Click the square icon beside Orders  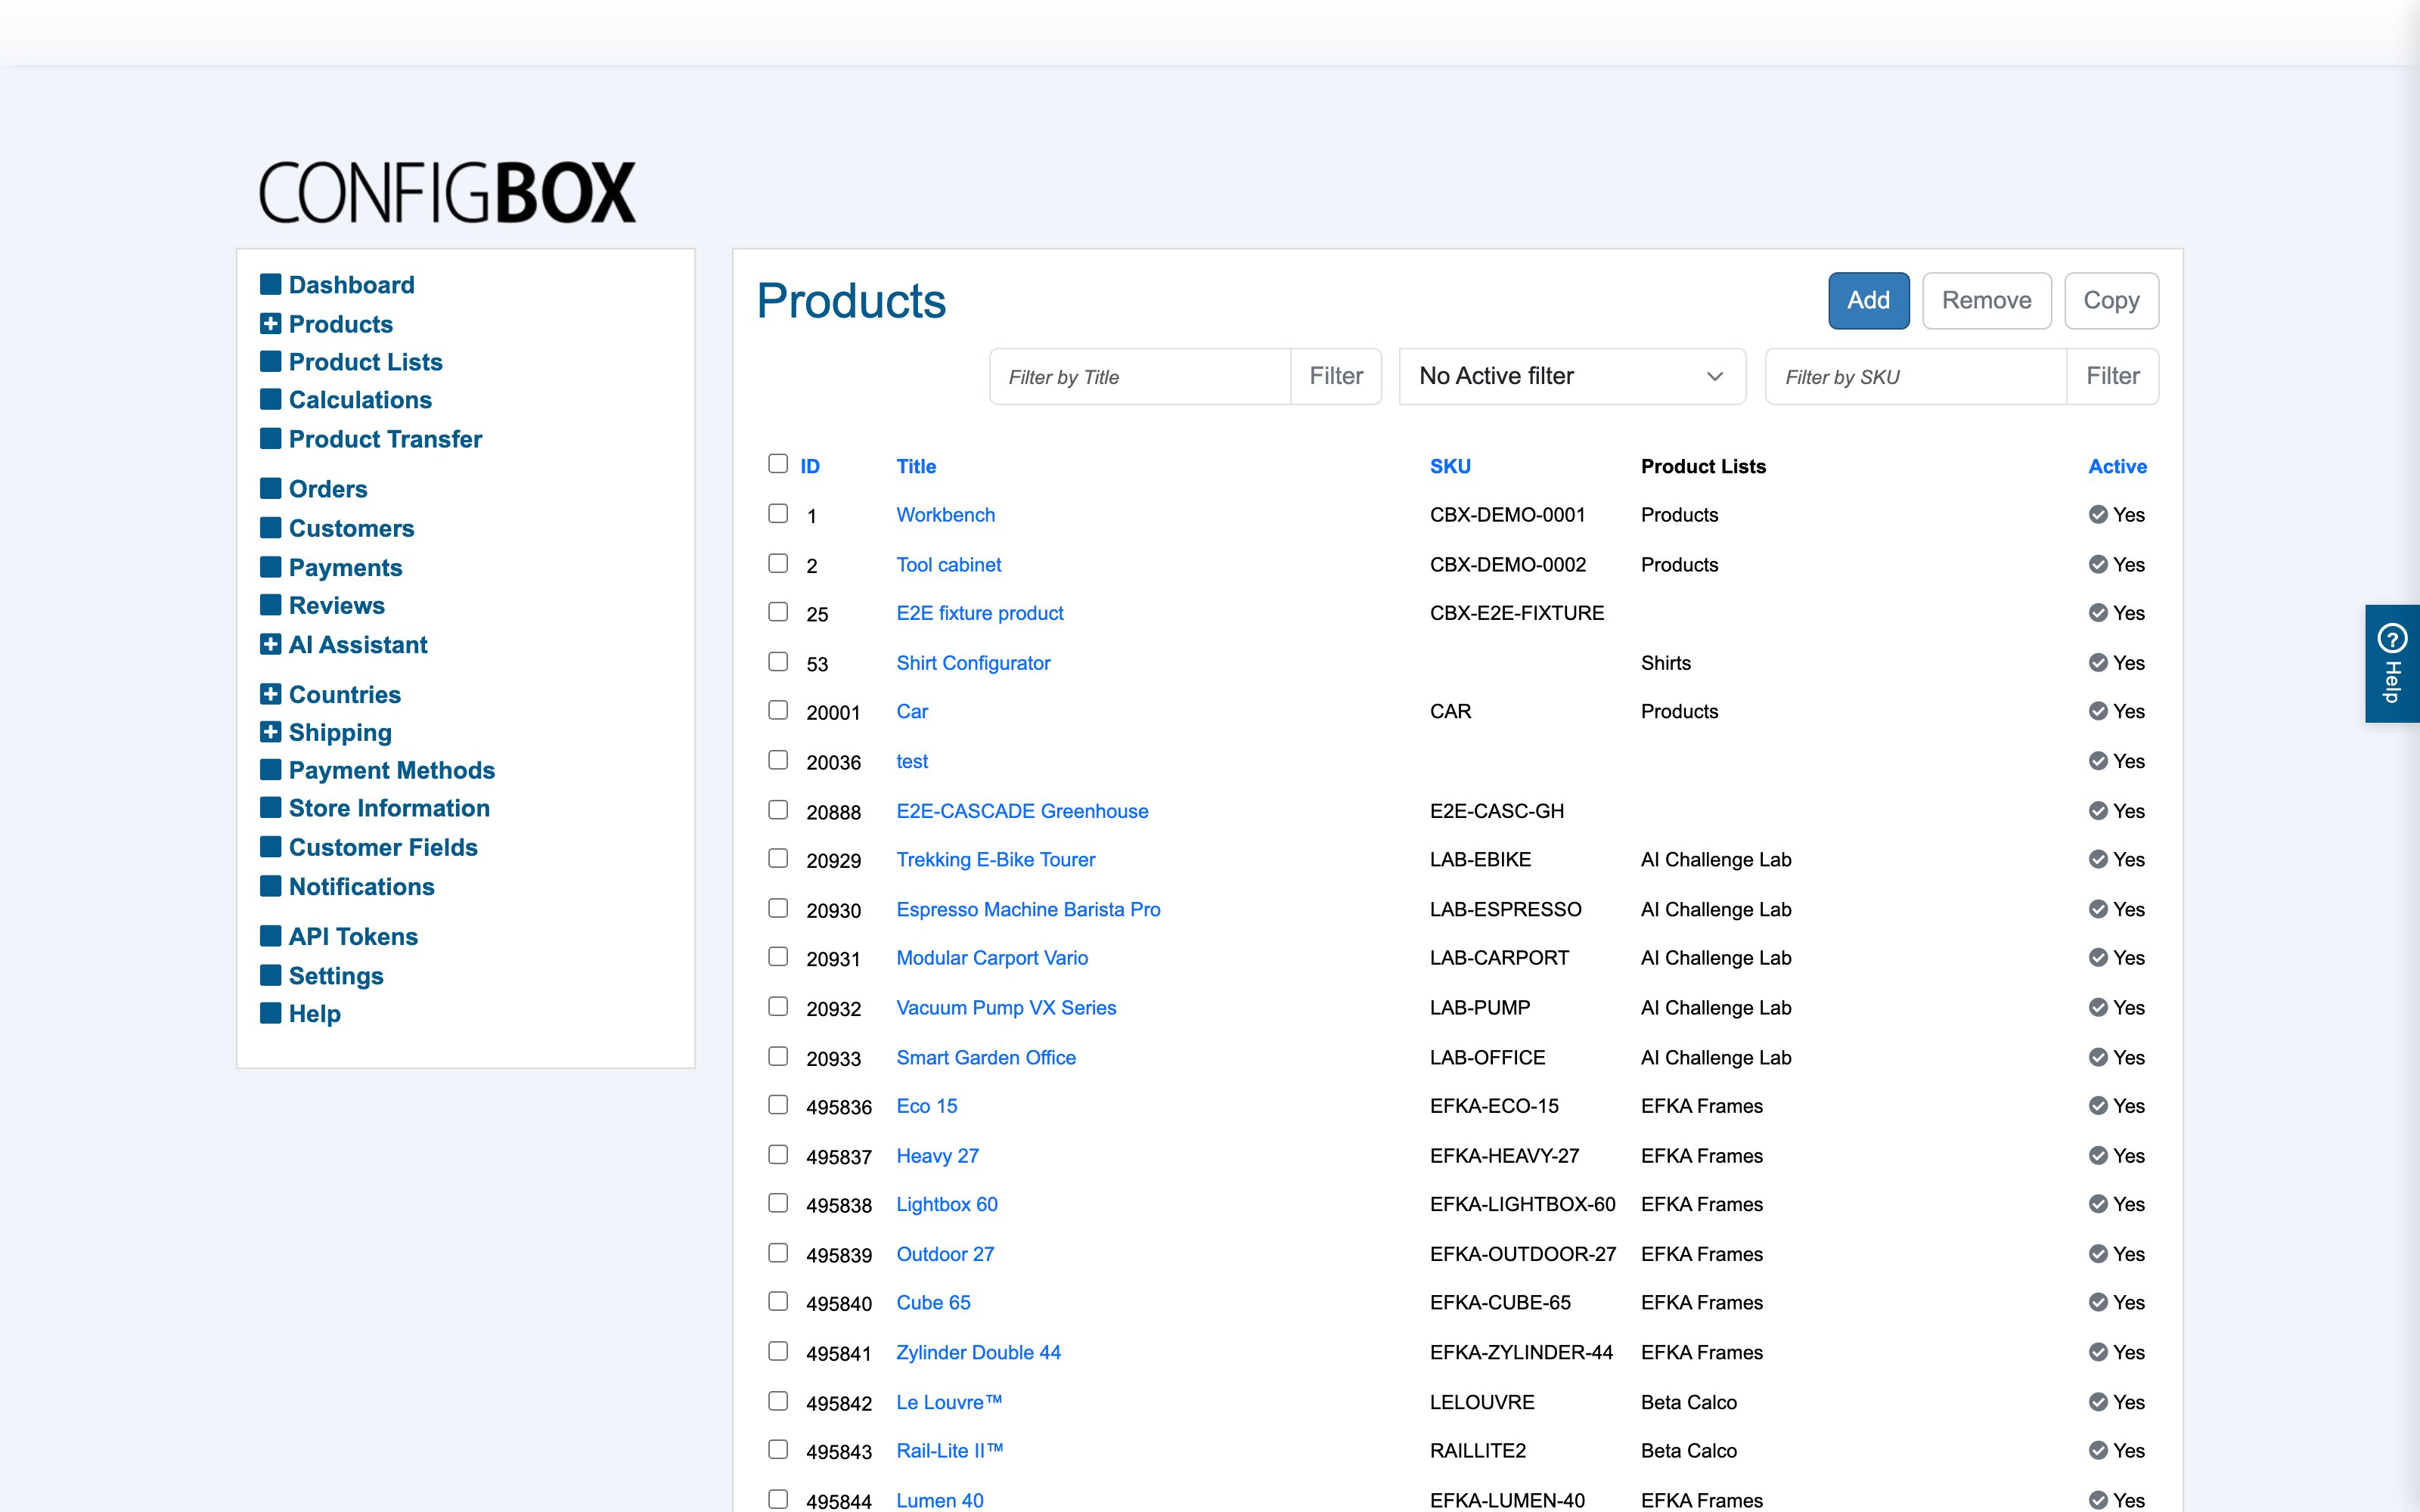[x=270, y=488]
